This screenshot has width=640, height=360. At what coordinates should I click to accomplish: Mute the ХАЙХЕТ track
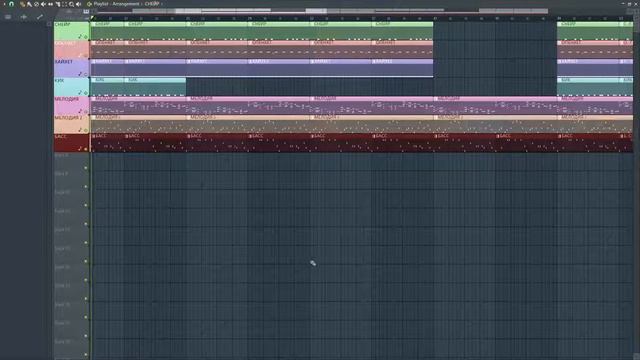coord(86,74)
